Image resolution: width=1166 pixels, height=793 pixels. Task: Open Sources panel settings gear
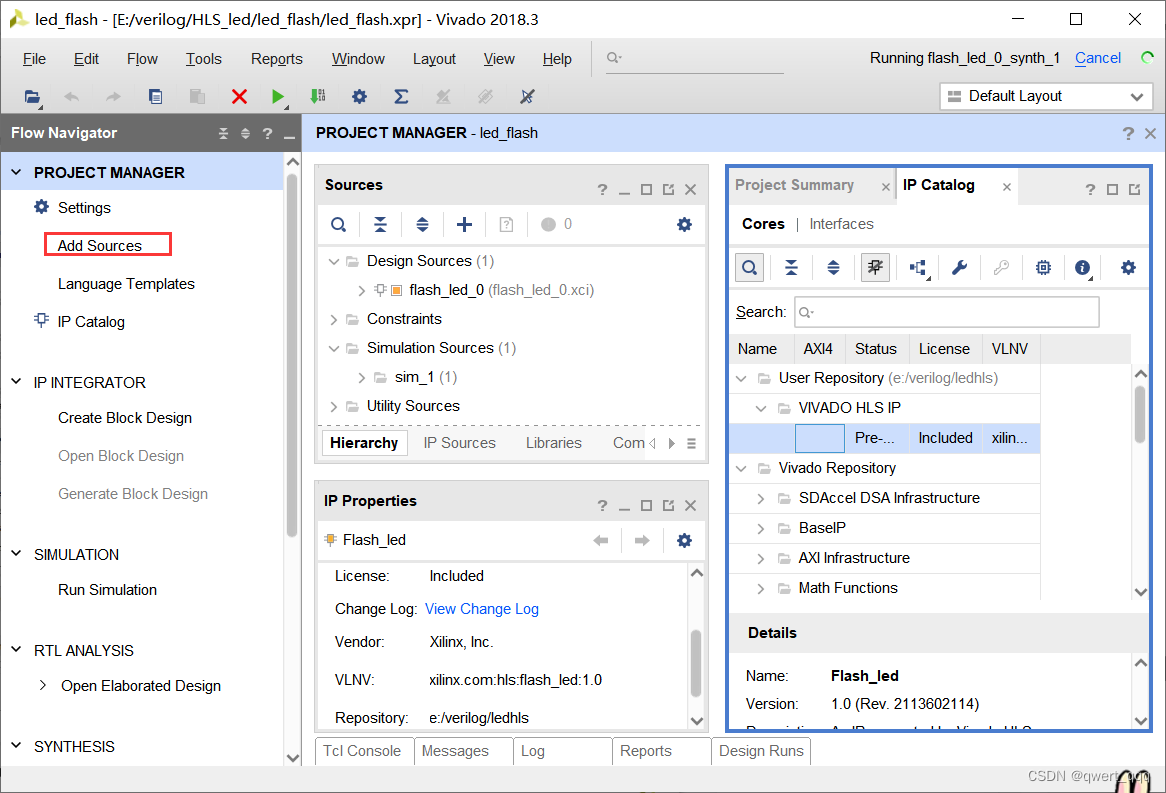(684, 225)
